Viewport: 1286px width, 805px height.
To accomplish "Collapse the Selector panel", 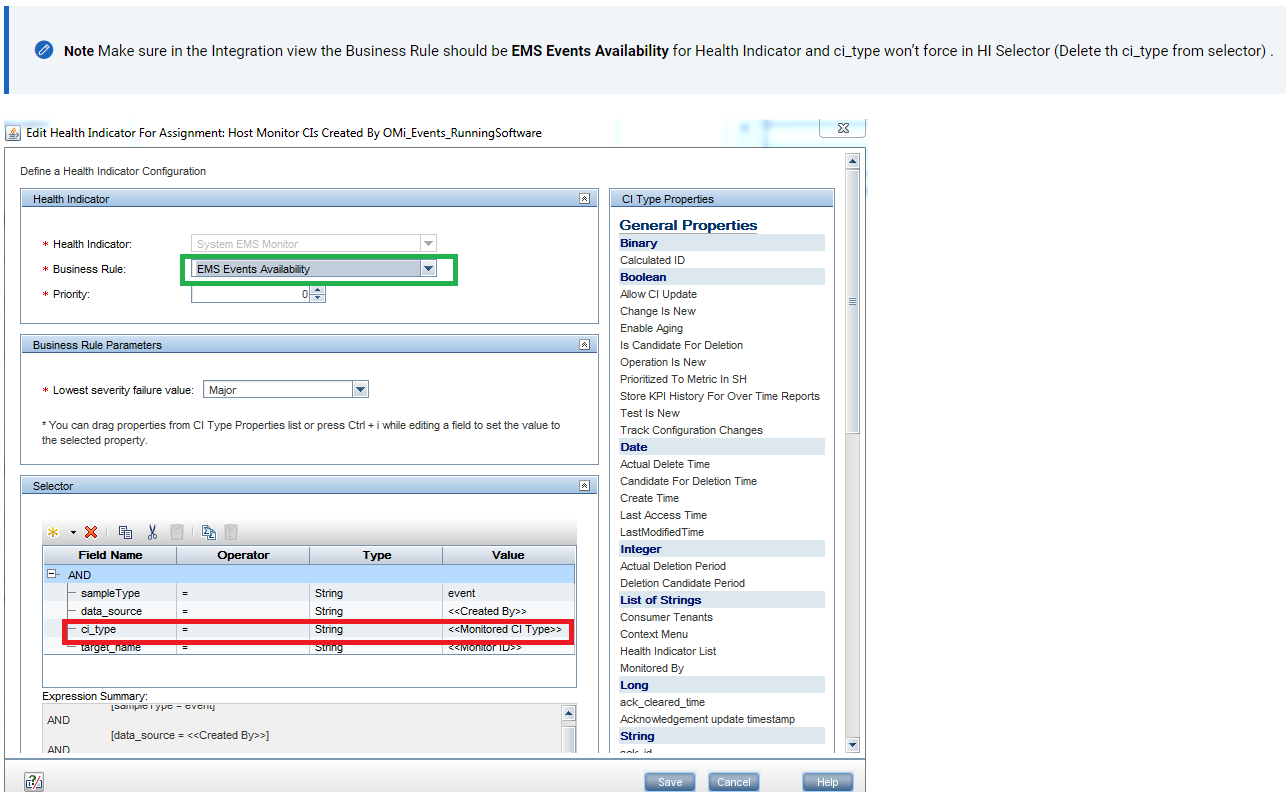I will tap(585, 485).
